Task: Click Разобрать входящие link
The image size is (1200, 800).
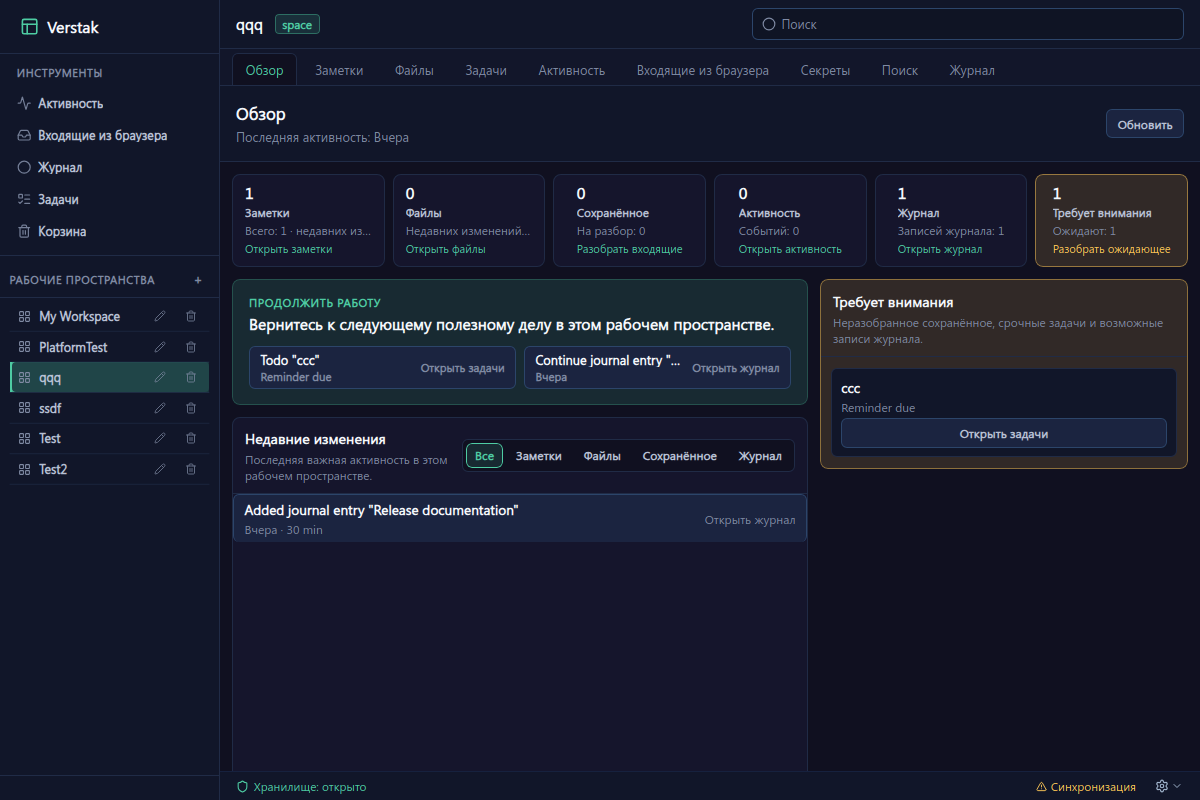Action: [630, 249]
